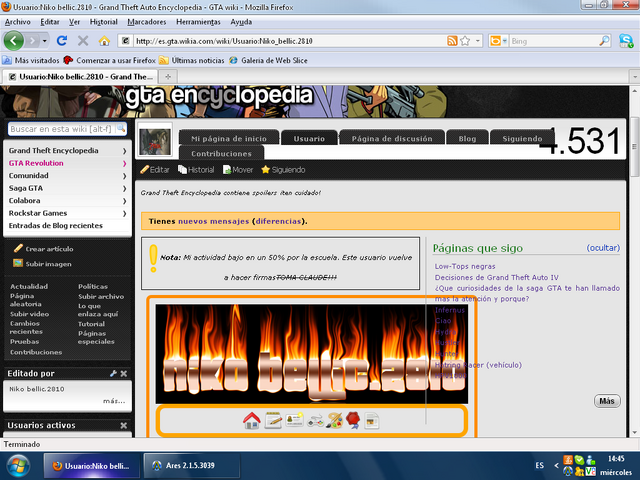Image resolution: width=640 pixels, height=480 pixels.
Task: Stop loading with the X icon
Action: click(x=83, y=41)
